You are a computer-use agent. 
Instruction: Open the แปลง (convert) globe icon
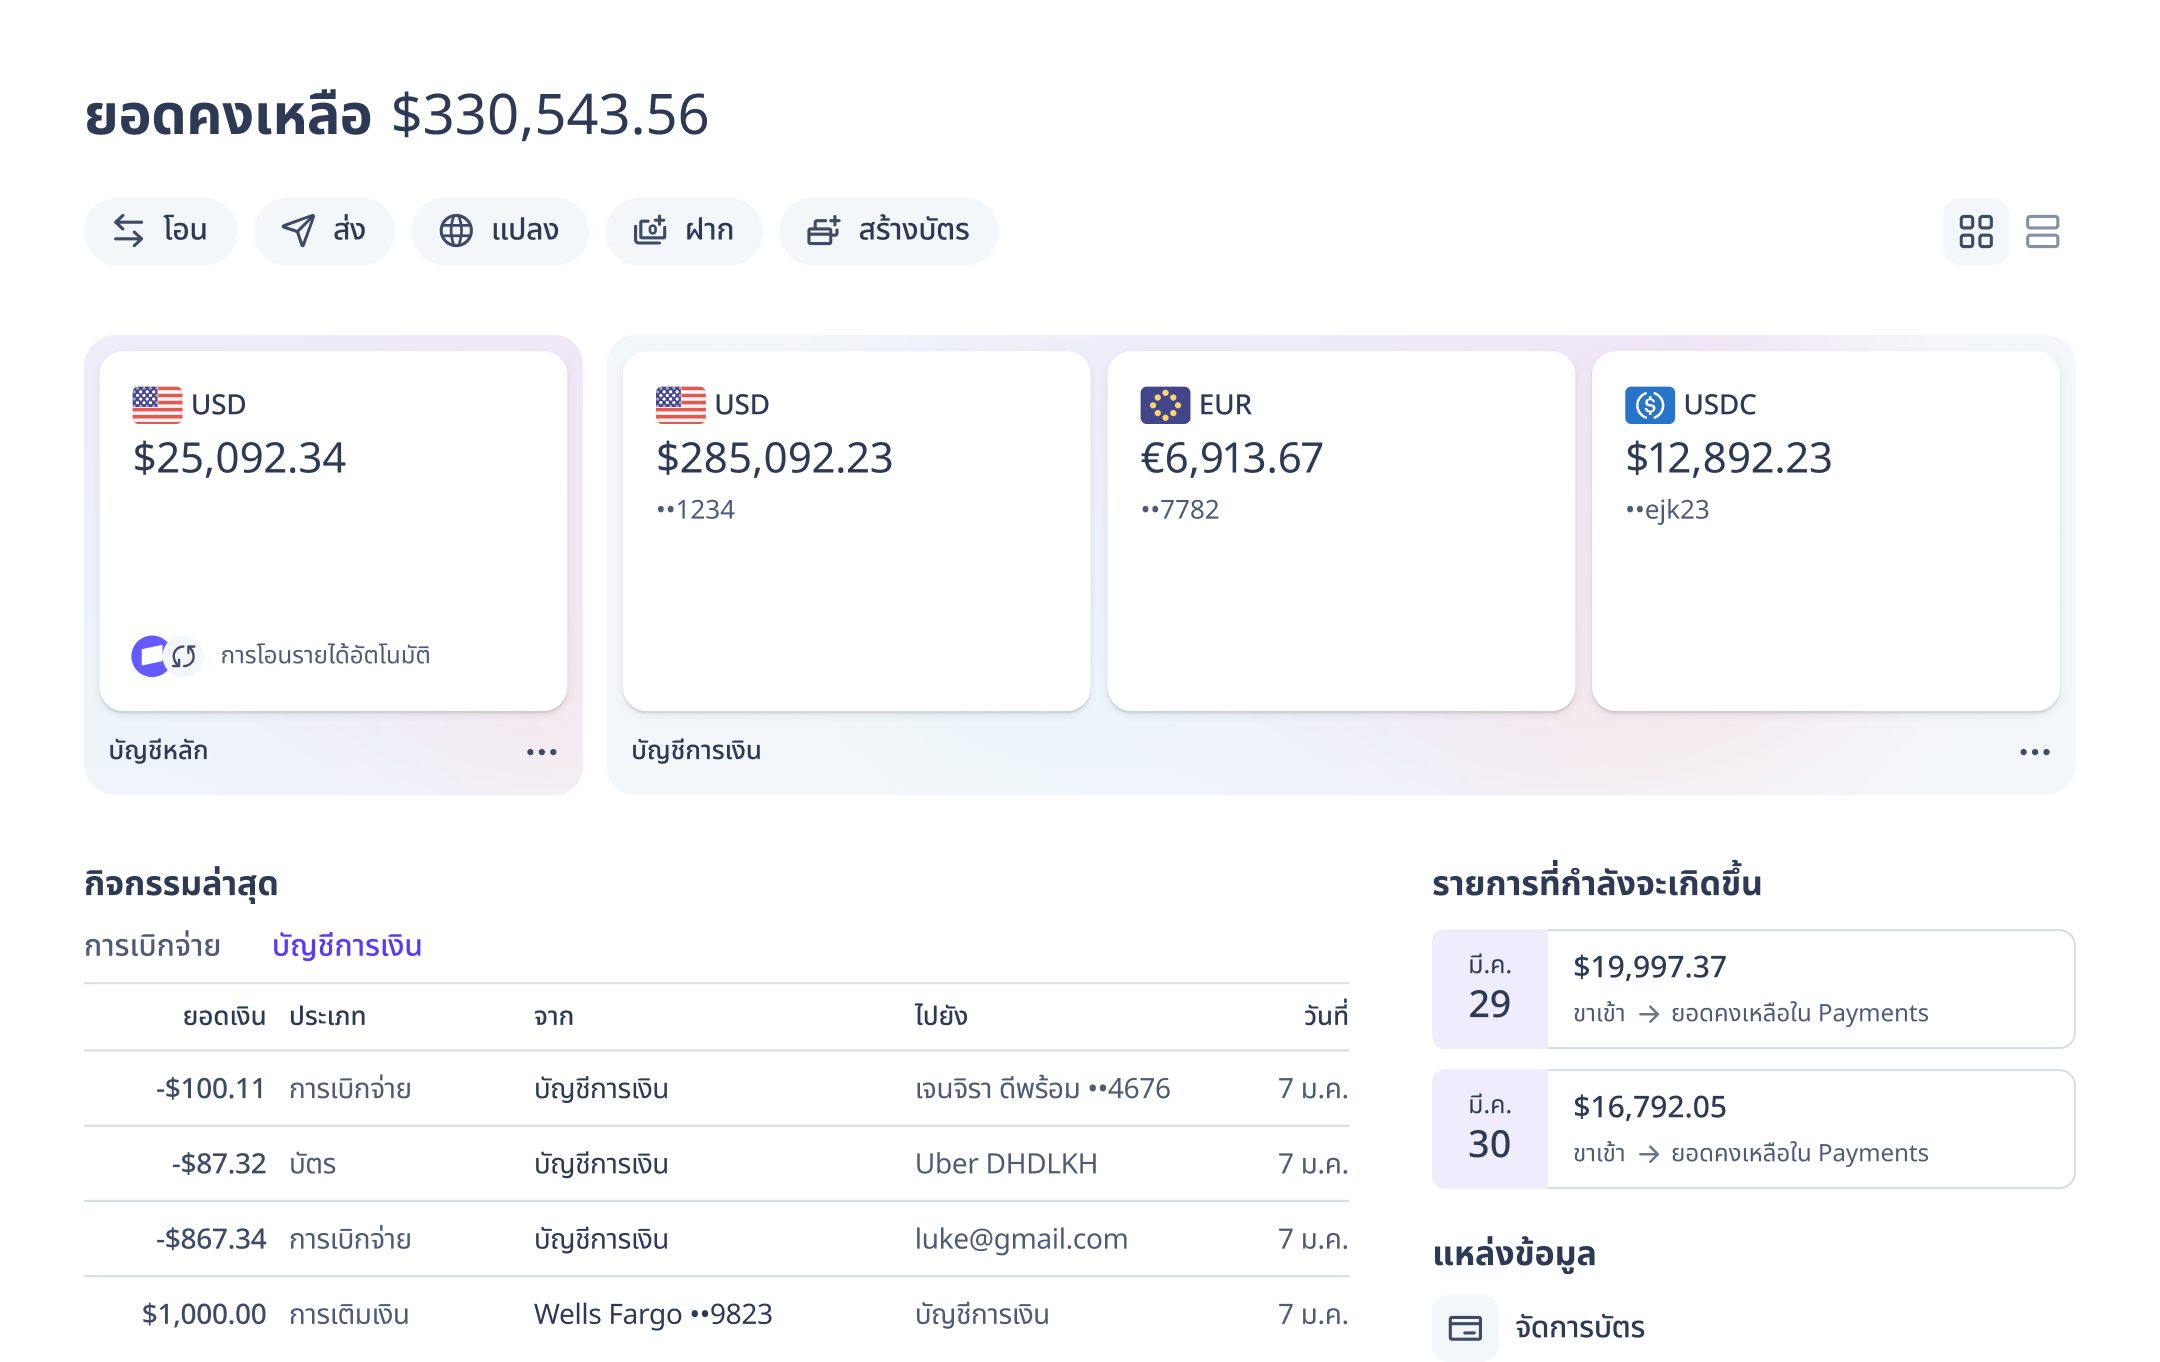click(x=456, y=230)
